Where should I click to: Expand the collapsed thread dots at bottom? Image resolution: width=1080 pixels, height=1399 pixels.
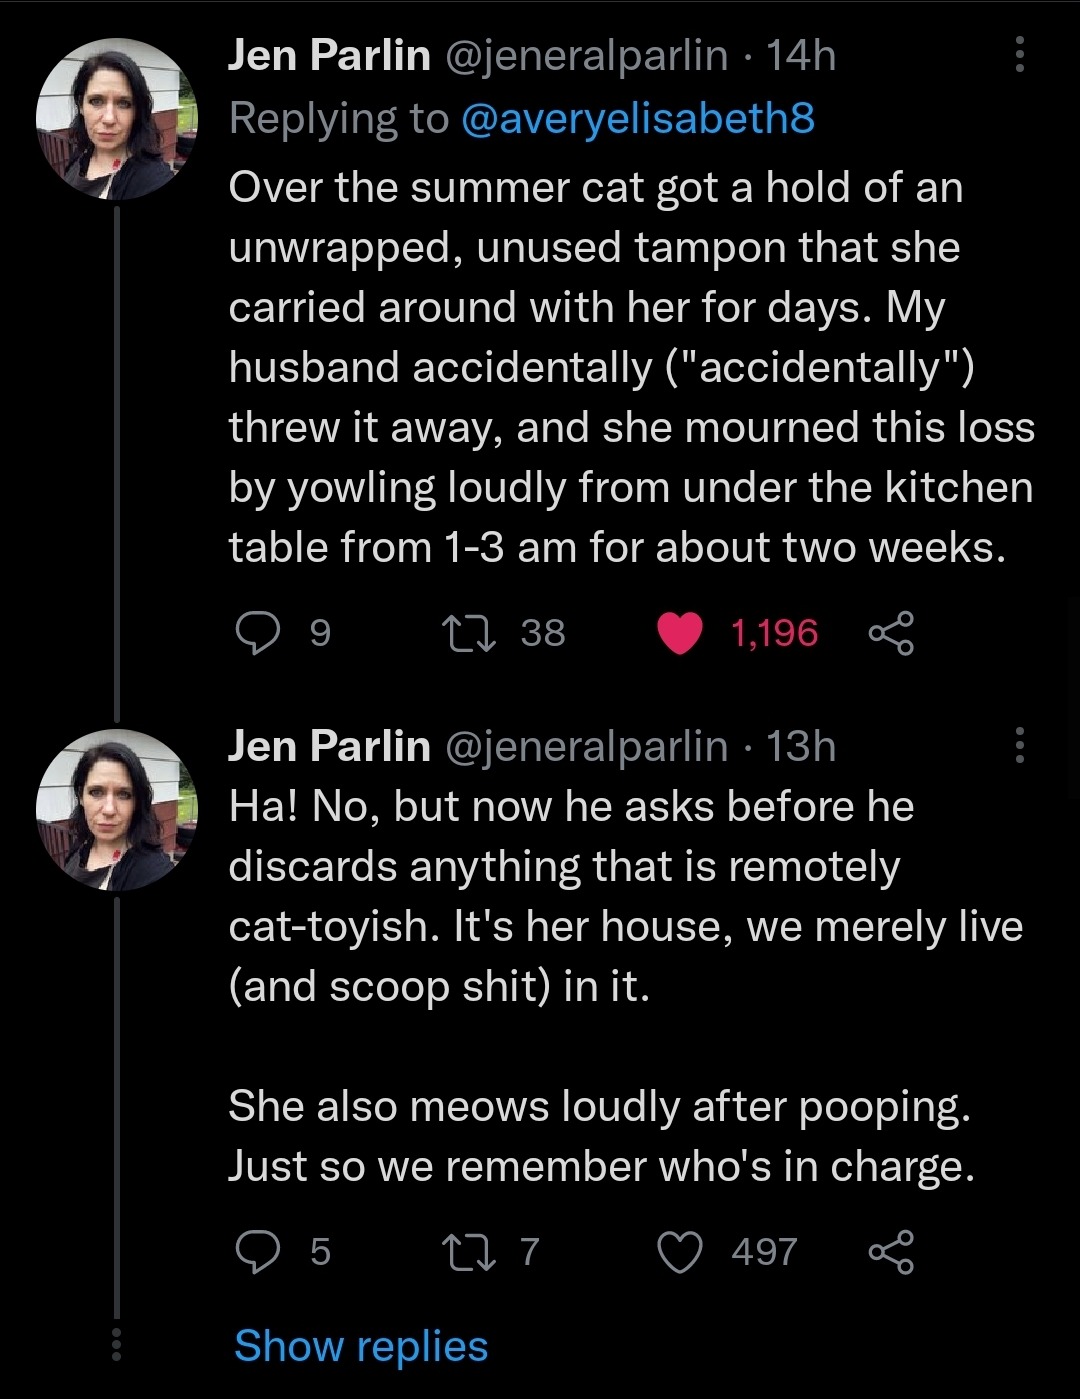click(116, 1345)
